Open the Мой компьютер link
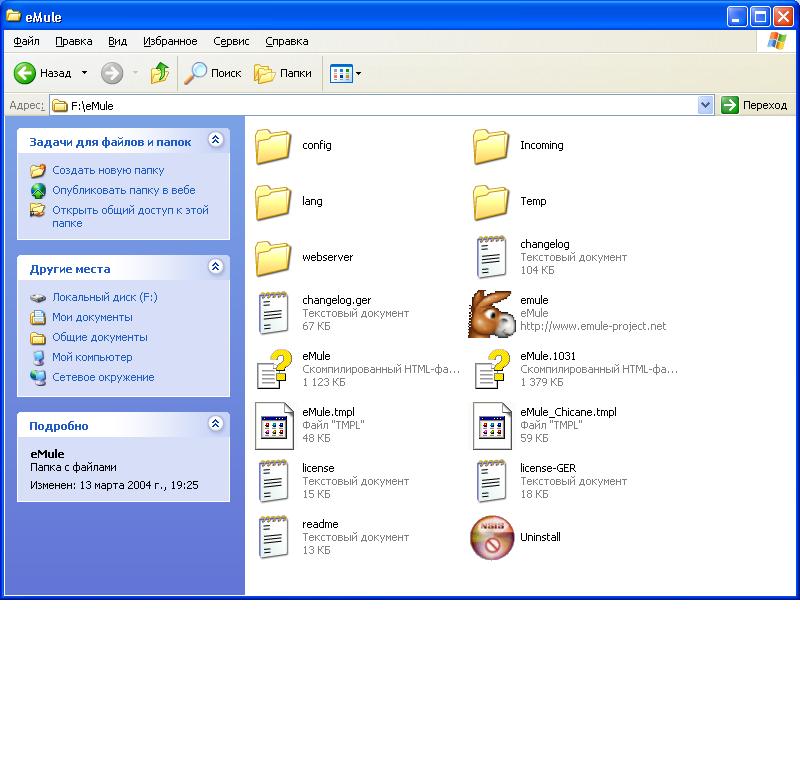Image resolution: width=800 pixels, height=768 pixels. 92,358
